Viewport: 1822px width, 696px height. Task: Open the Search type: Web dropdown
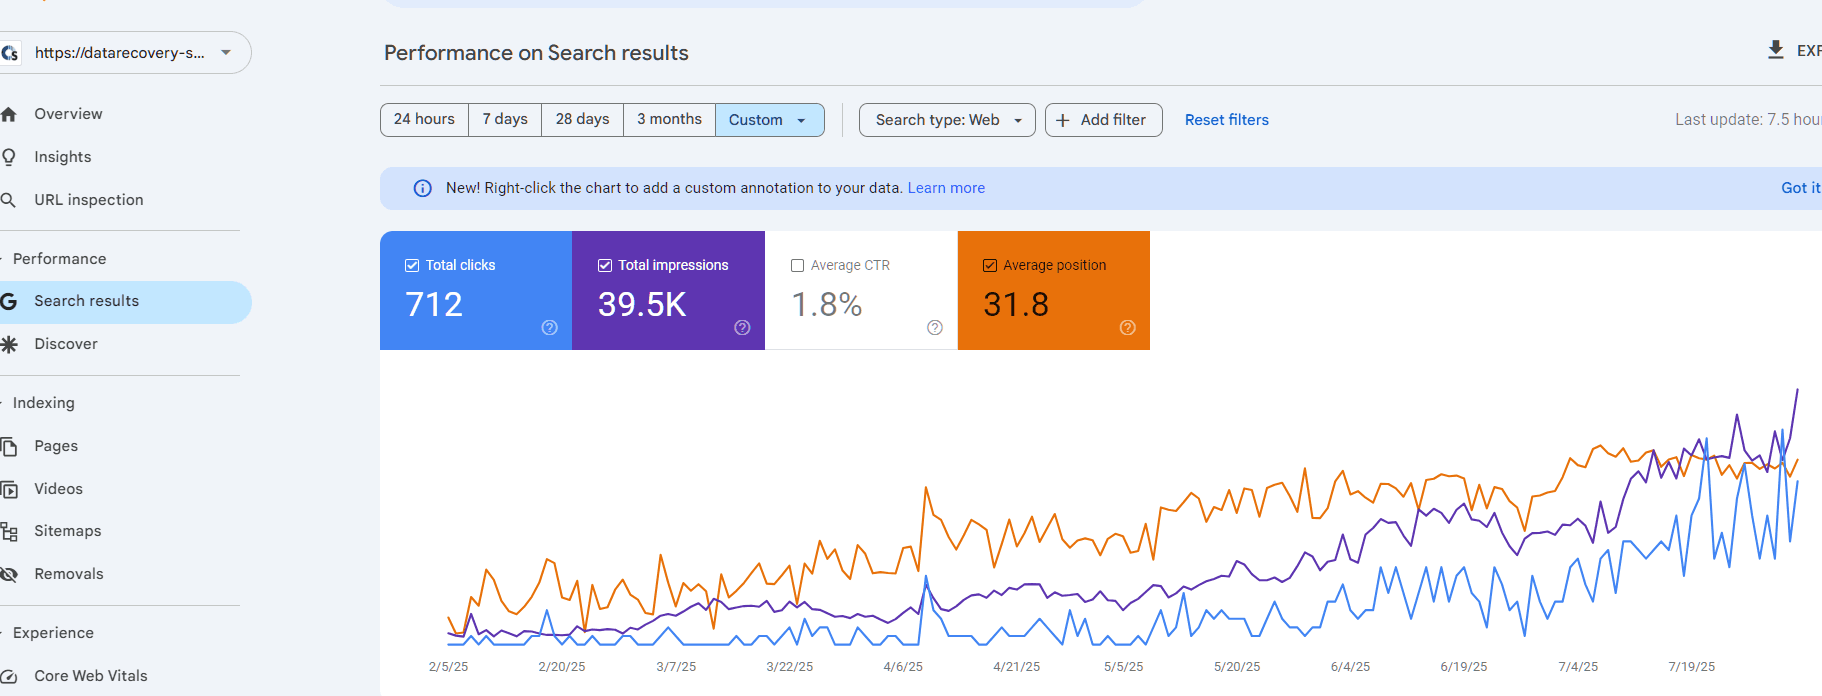946,120
